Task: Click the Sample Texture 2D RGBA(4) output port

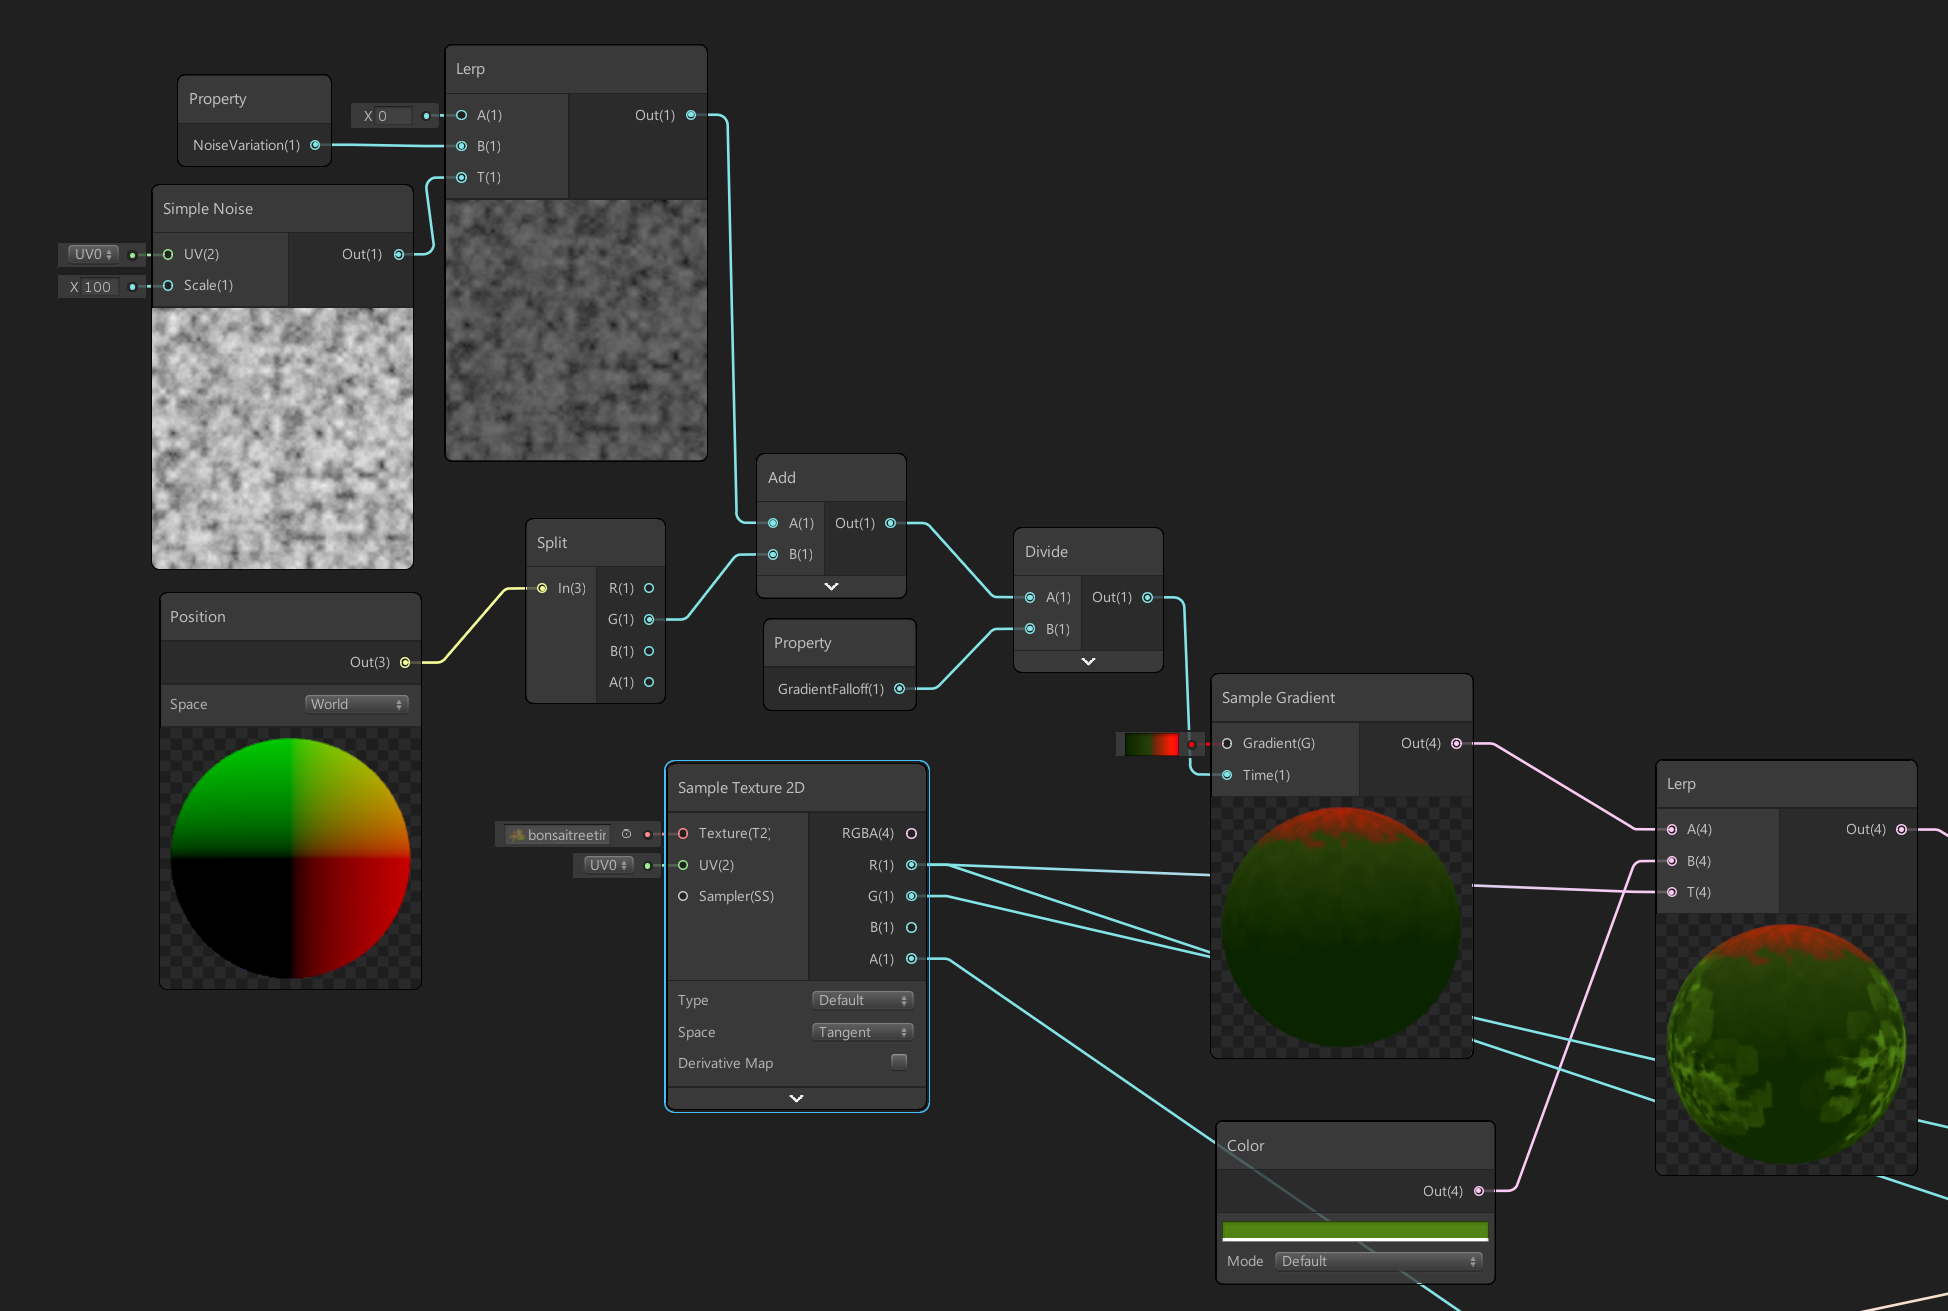Action: (911, 833)
